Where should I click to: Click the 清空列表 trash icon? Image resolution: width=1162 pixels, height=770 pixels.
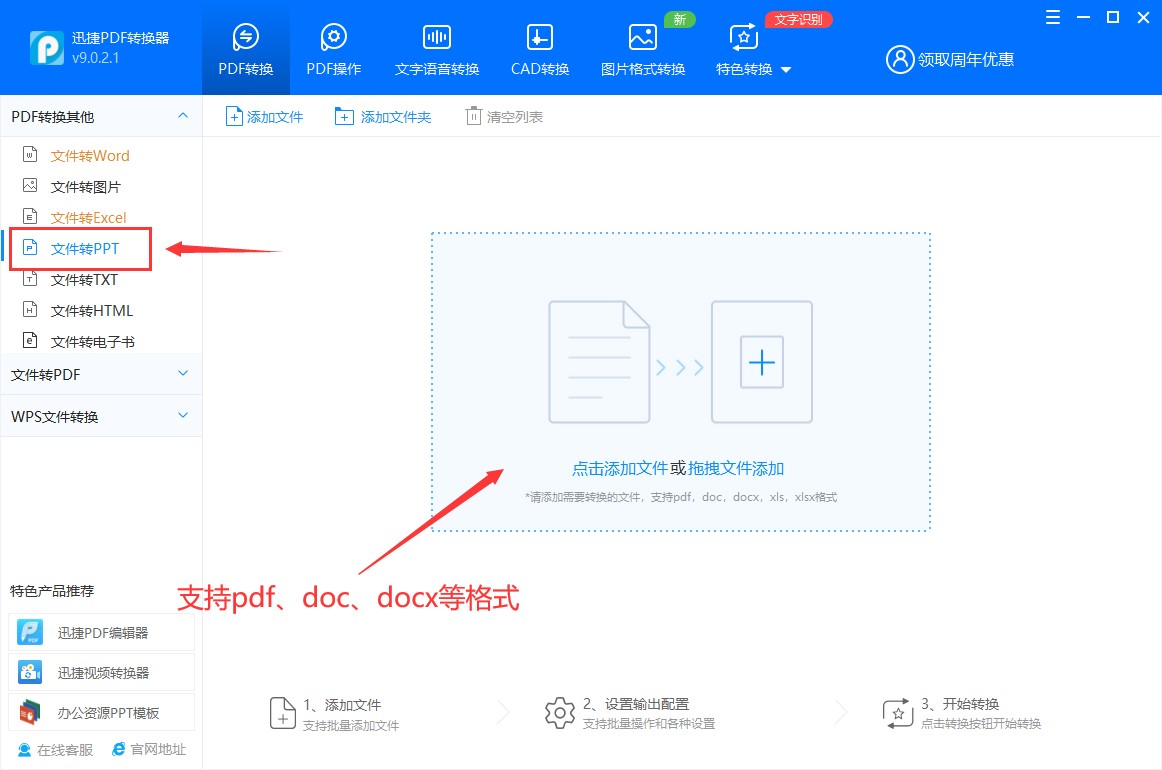tap(472, 115)
